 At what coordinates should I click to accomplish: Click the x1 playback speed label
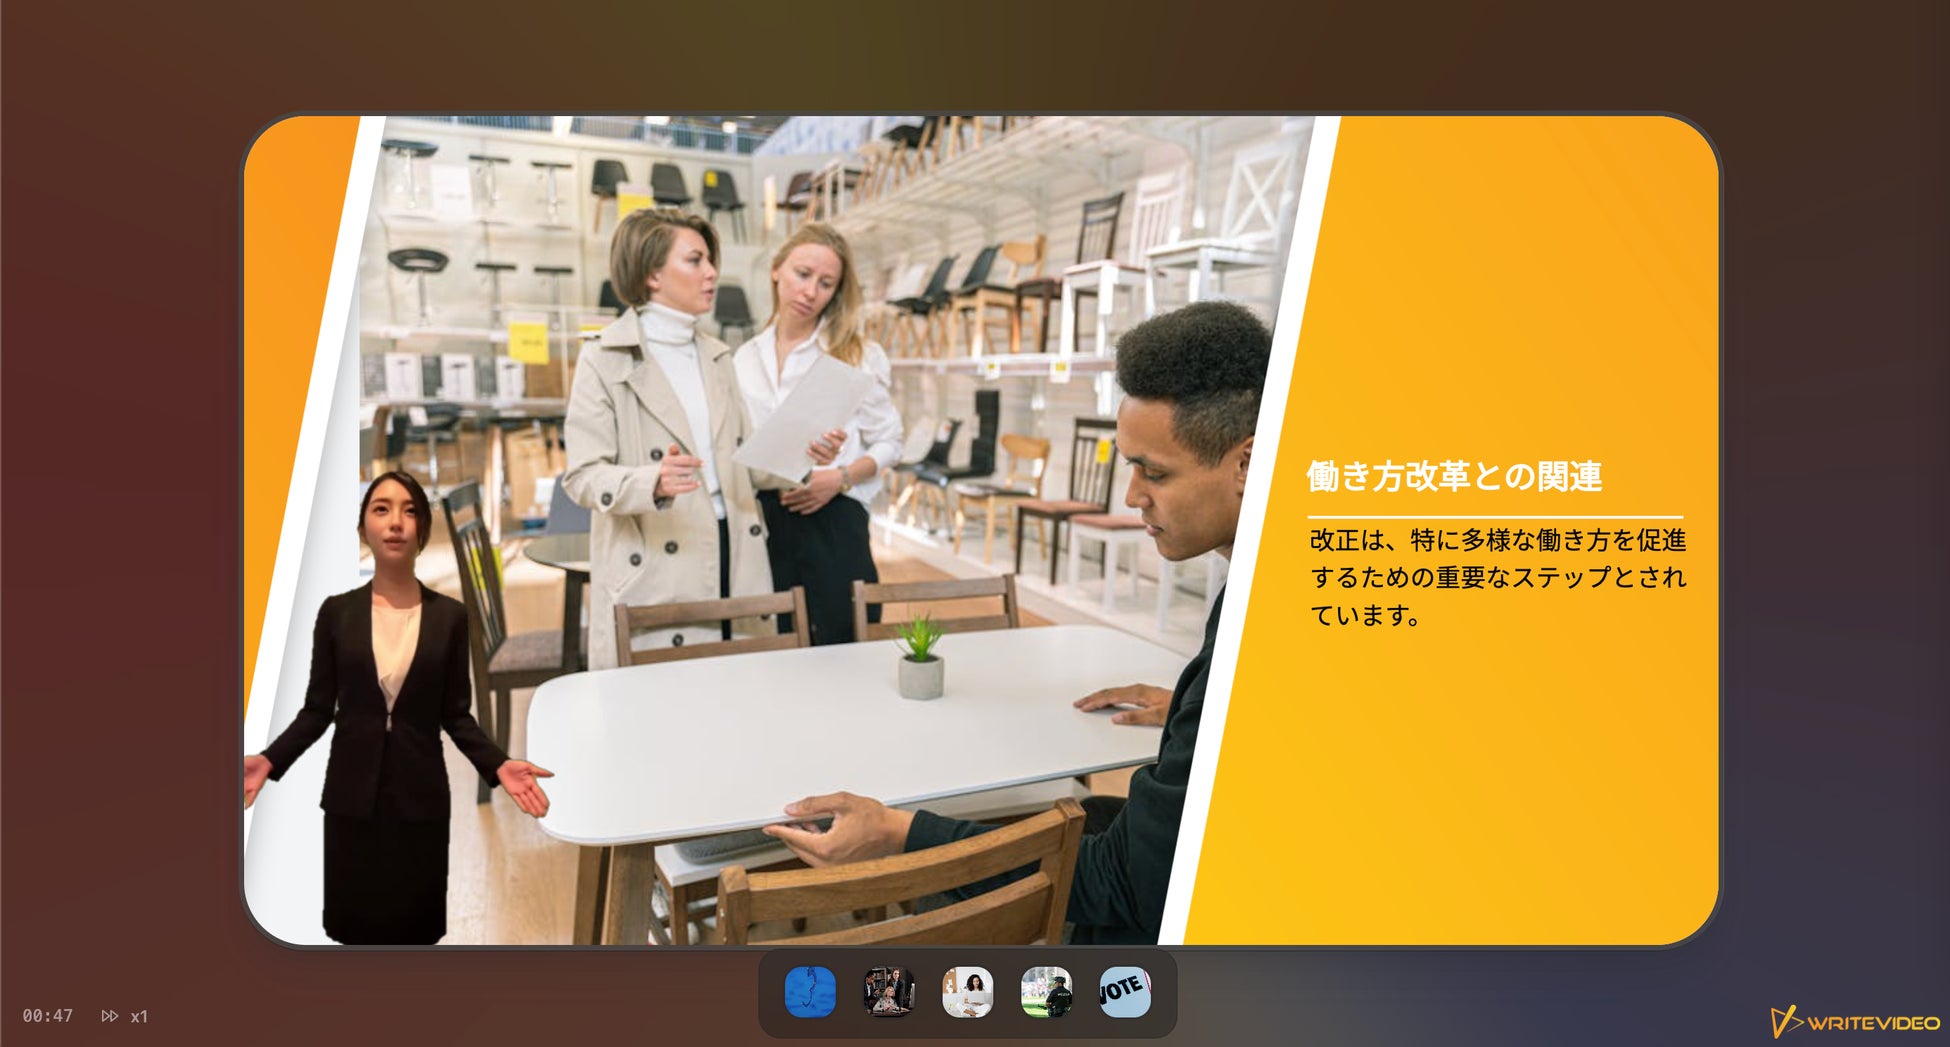coord(139,1016)
